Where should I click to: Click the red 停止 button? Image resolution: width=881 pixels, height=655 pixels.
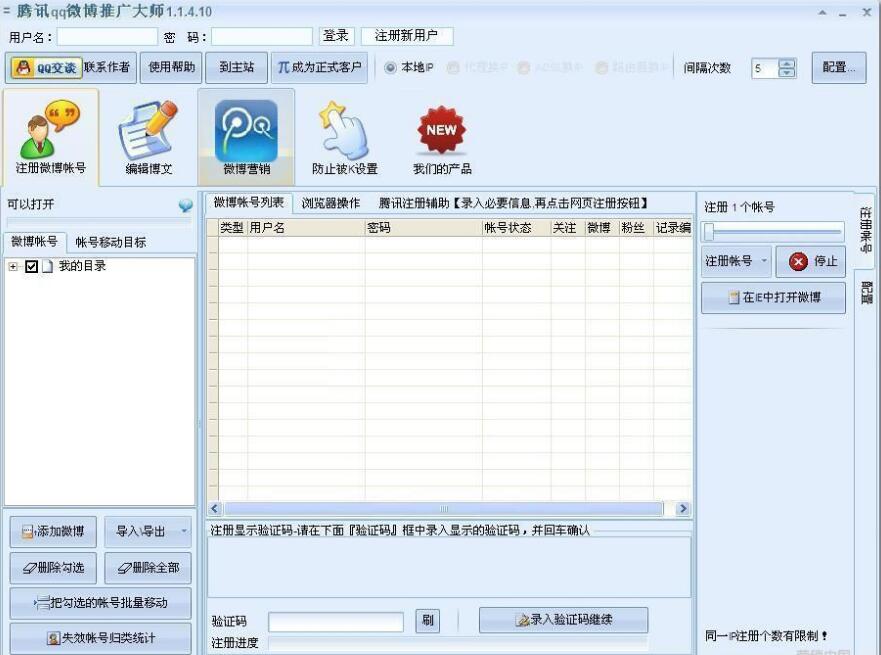[811, 261]
